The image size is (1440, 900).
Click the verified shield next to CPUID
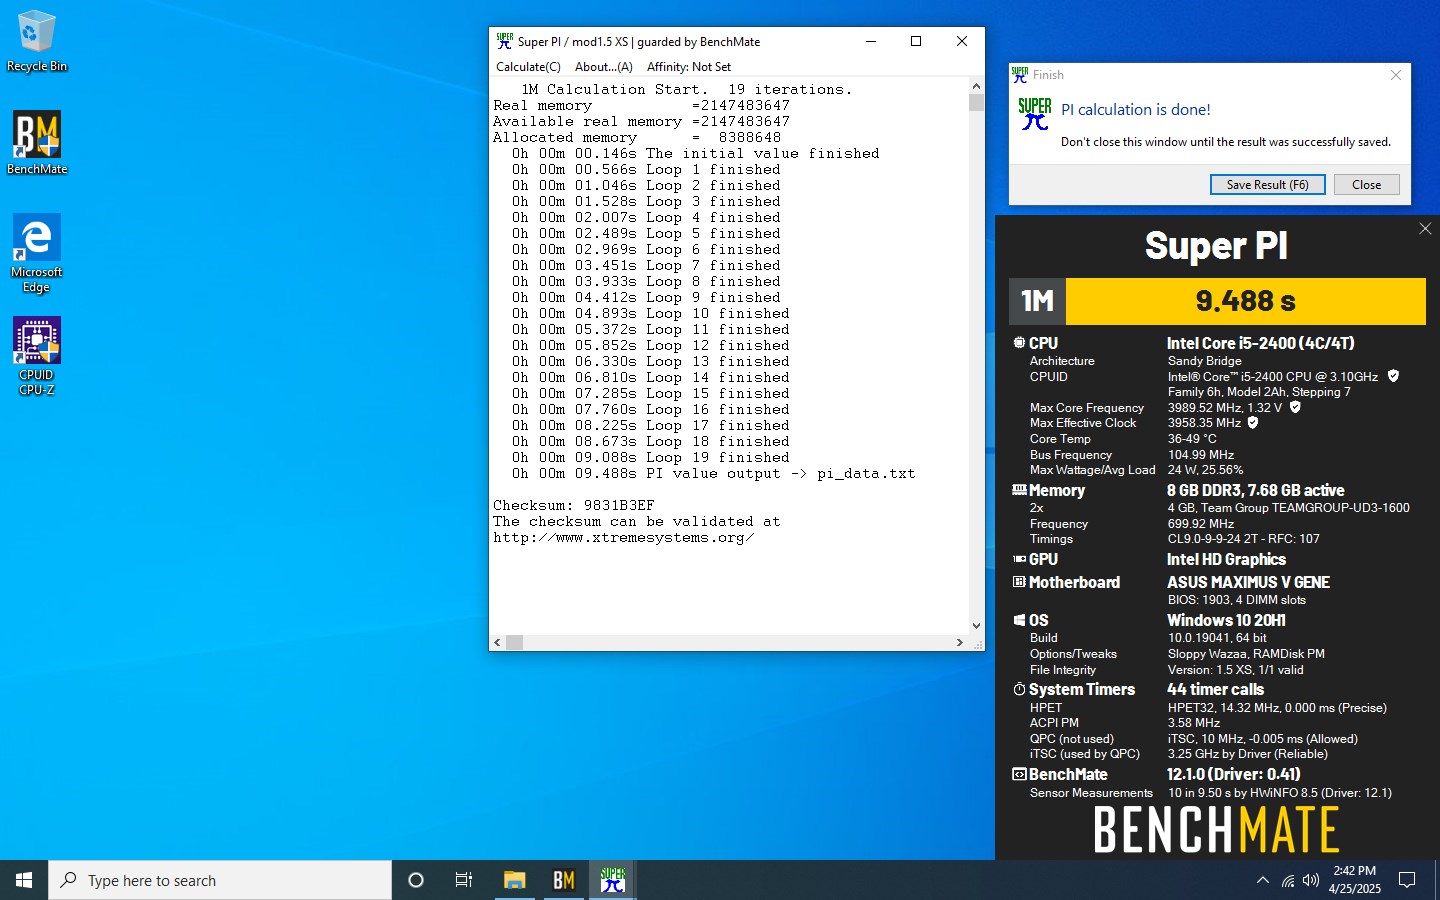point(1393,376)
